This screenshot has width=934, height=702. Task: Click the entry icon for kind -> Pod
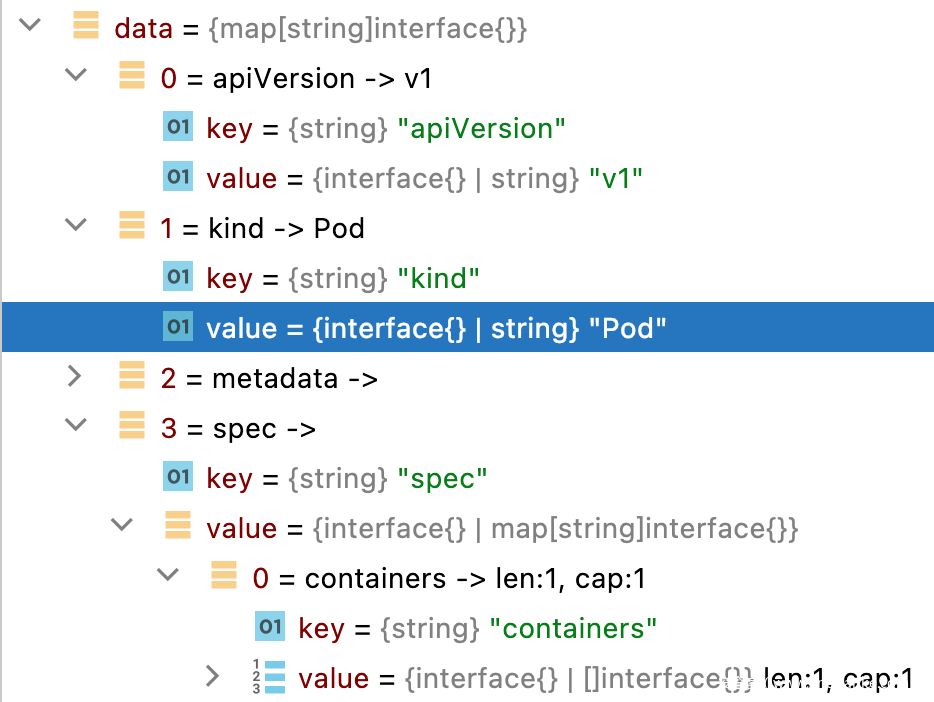point(132,228)
